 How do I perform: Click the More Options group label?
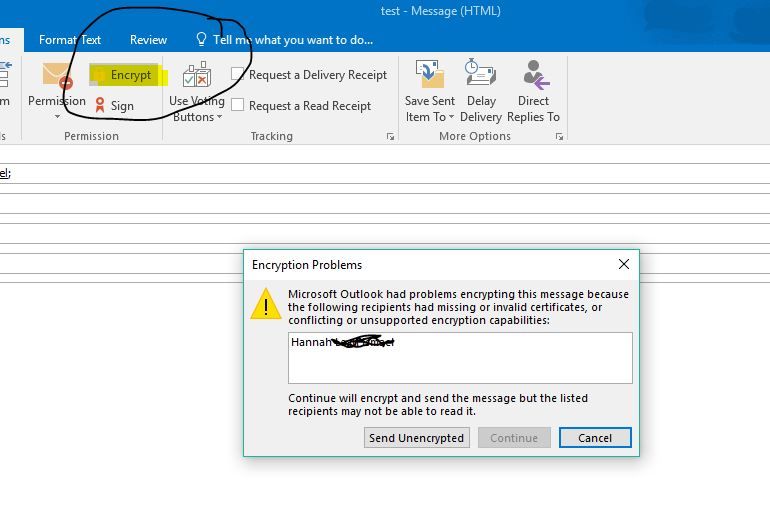point(475,136)
